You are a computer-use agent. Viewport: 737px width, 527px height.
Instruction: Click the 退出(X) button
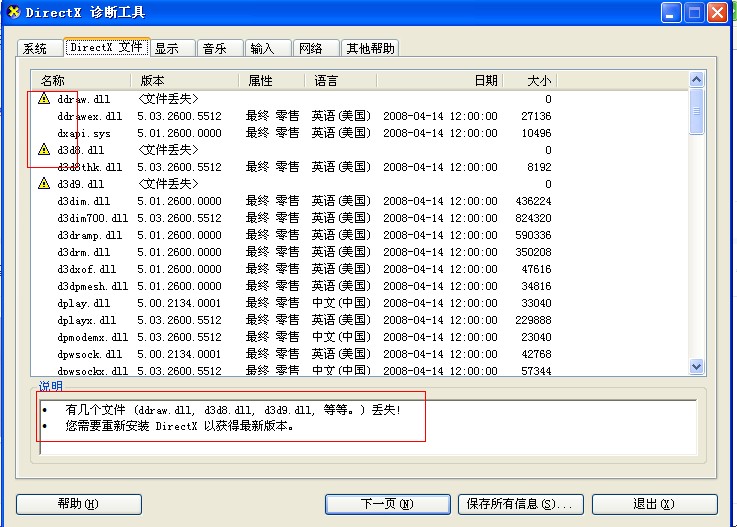(654, 504)
